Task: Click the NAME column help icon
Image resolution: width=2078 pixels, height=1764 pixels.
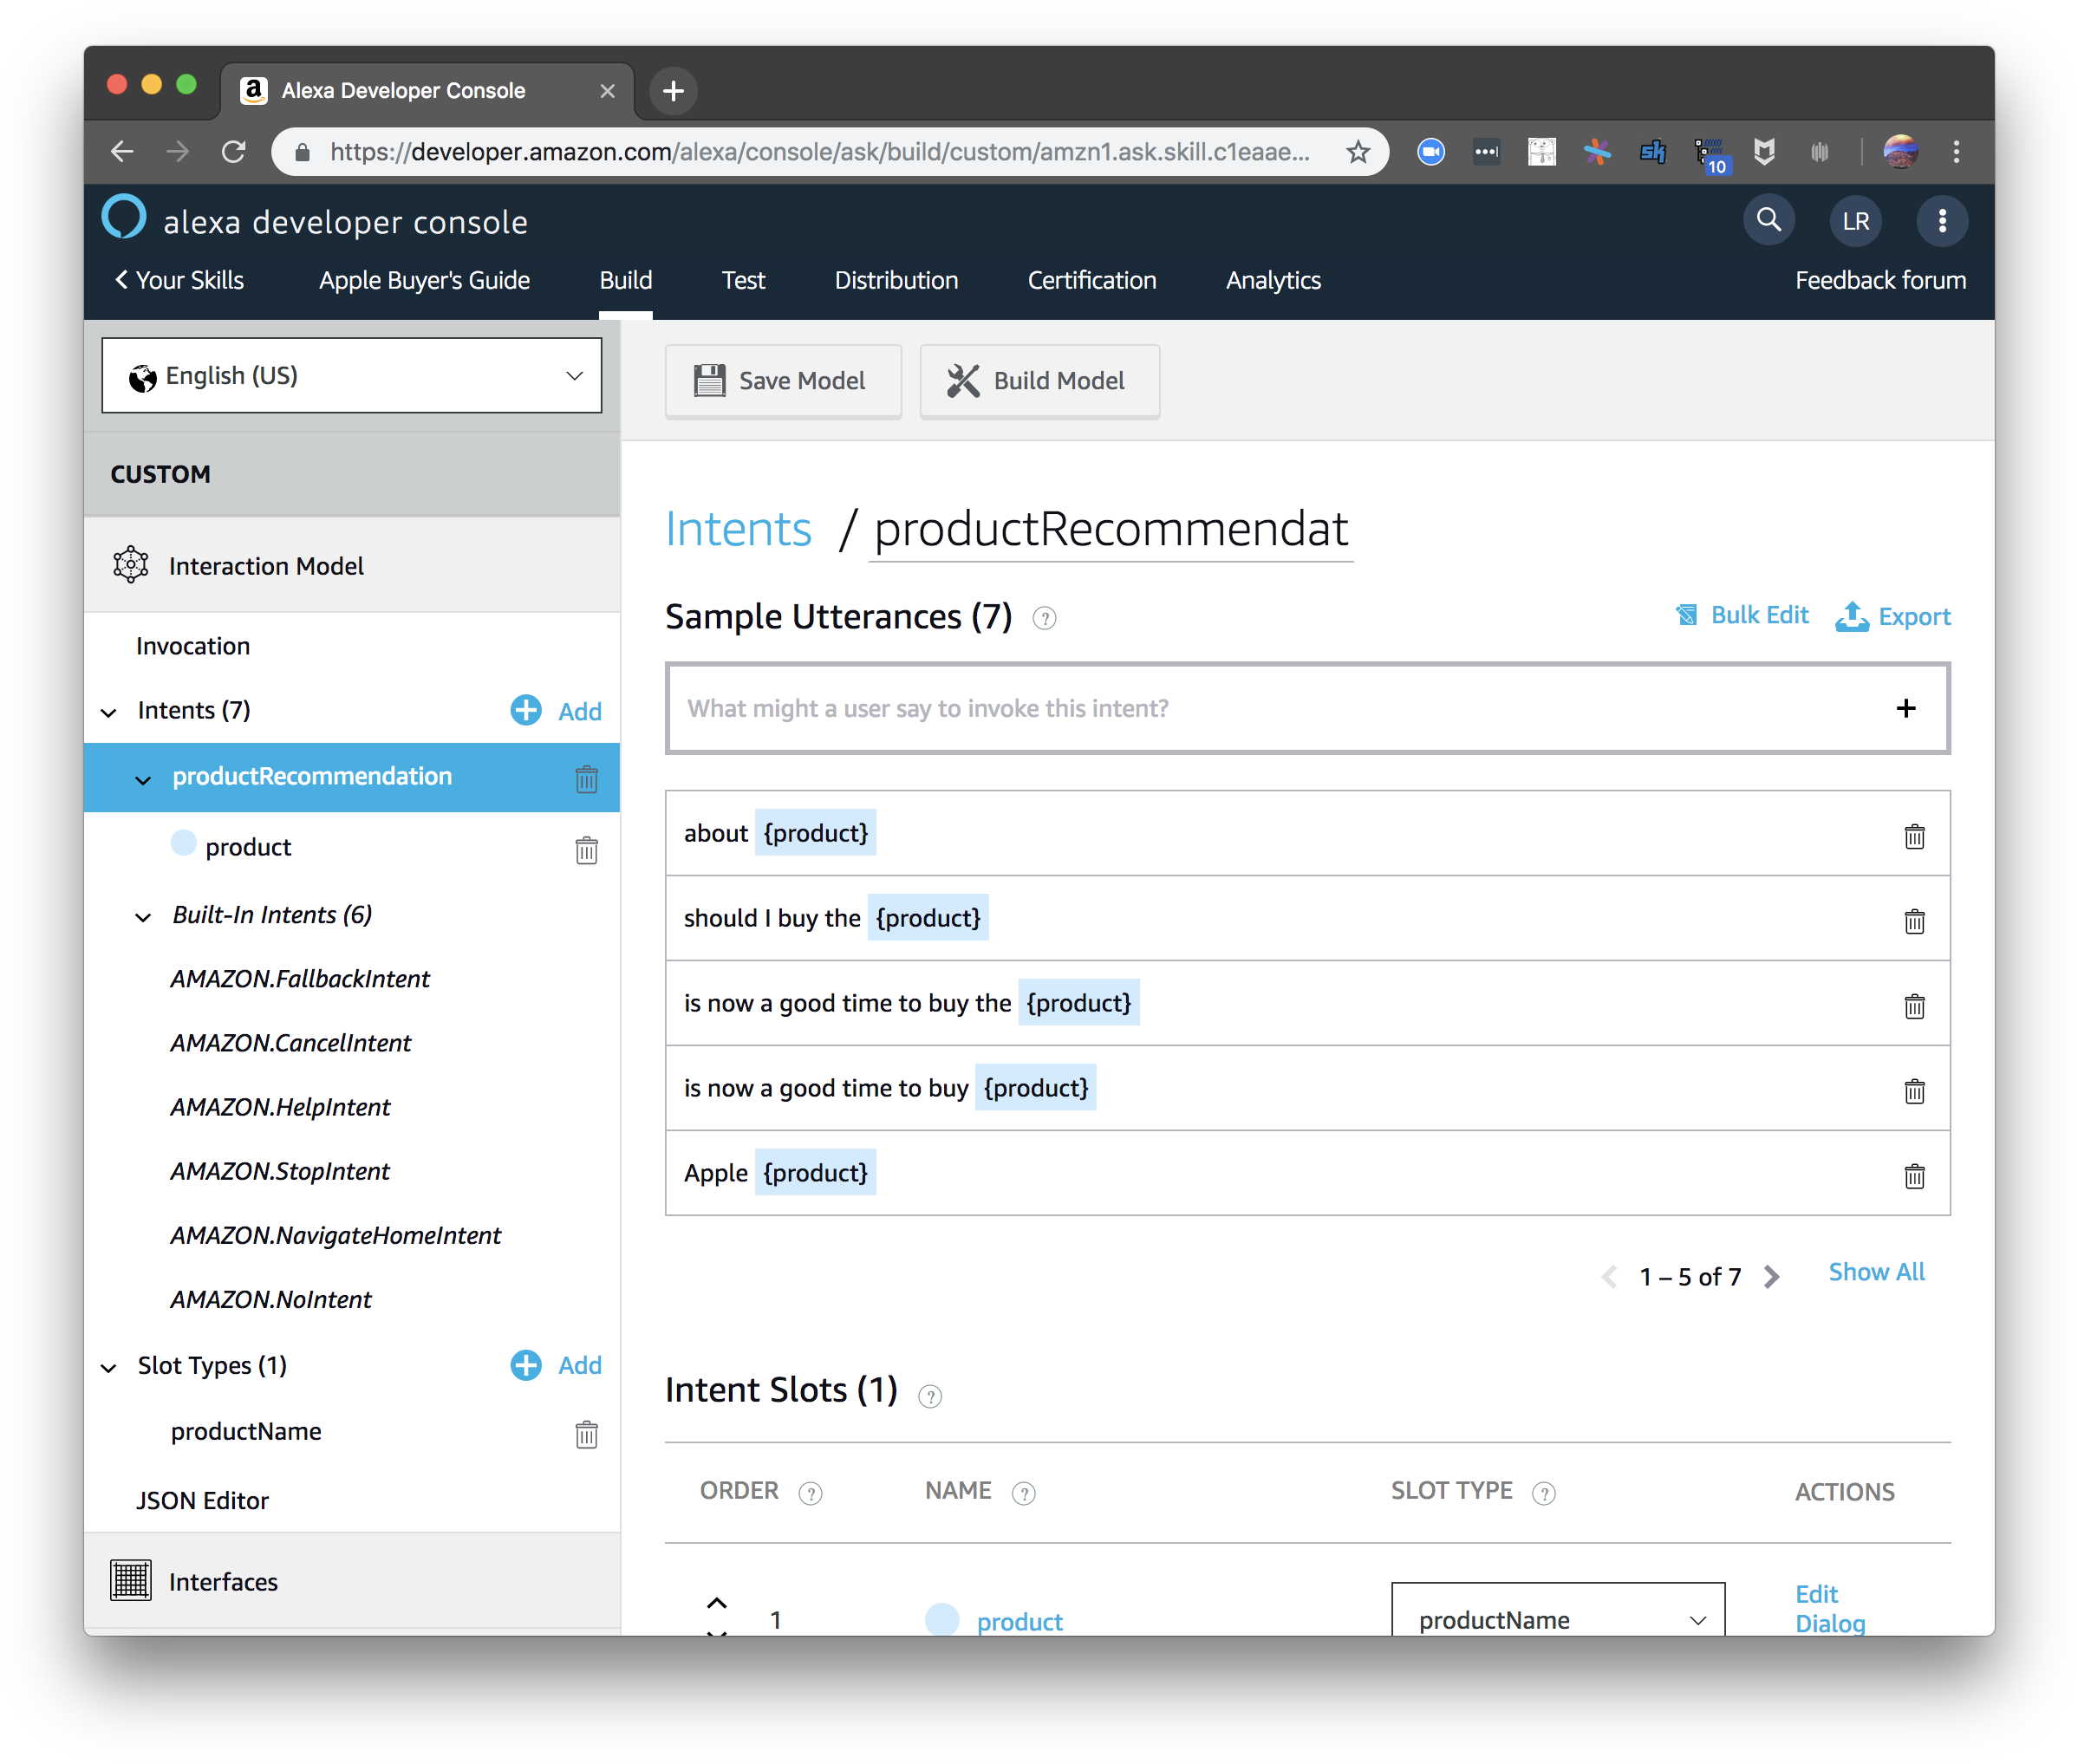Action: click(x=1023, y=1493)
